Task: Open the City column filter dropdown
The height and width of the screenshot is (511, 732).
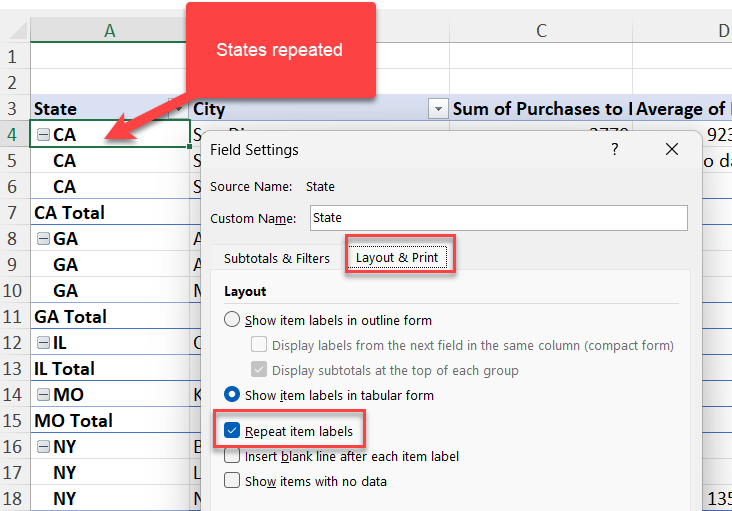Action: coord(438,109)
